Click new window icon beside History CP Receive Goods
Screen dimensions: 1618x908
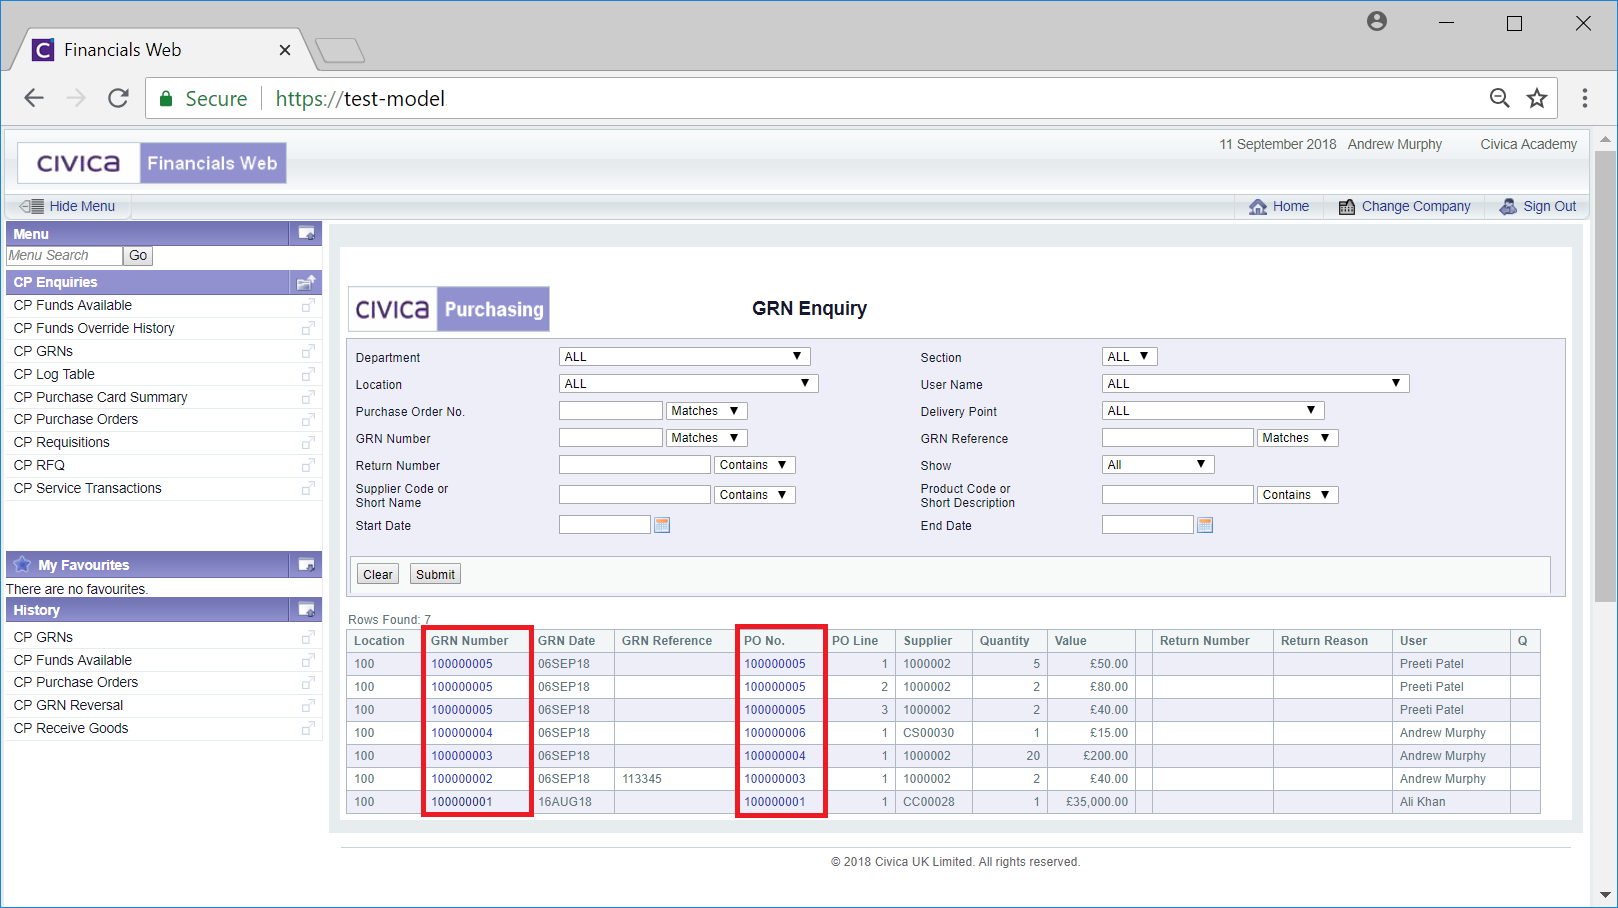click(x=308, y=728)
